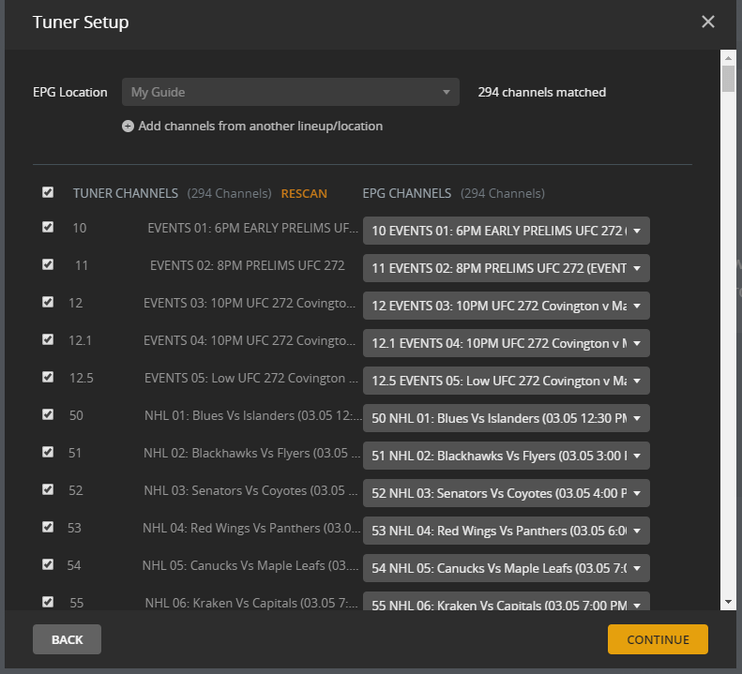Toggle the select-all tuner channels checkbox
This screenshot has width=742, height=674.
click(48, 192)
